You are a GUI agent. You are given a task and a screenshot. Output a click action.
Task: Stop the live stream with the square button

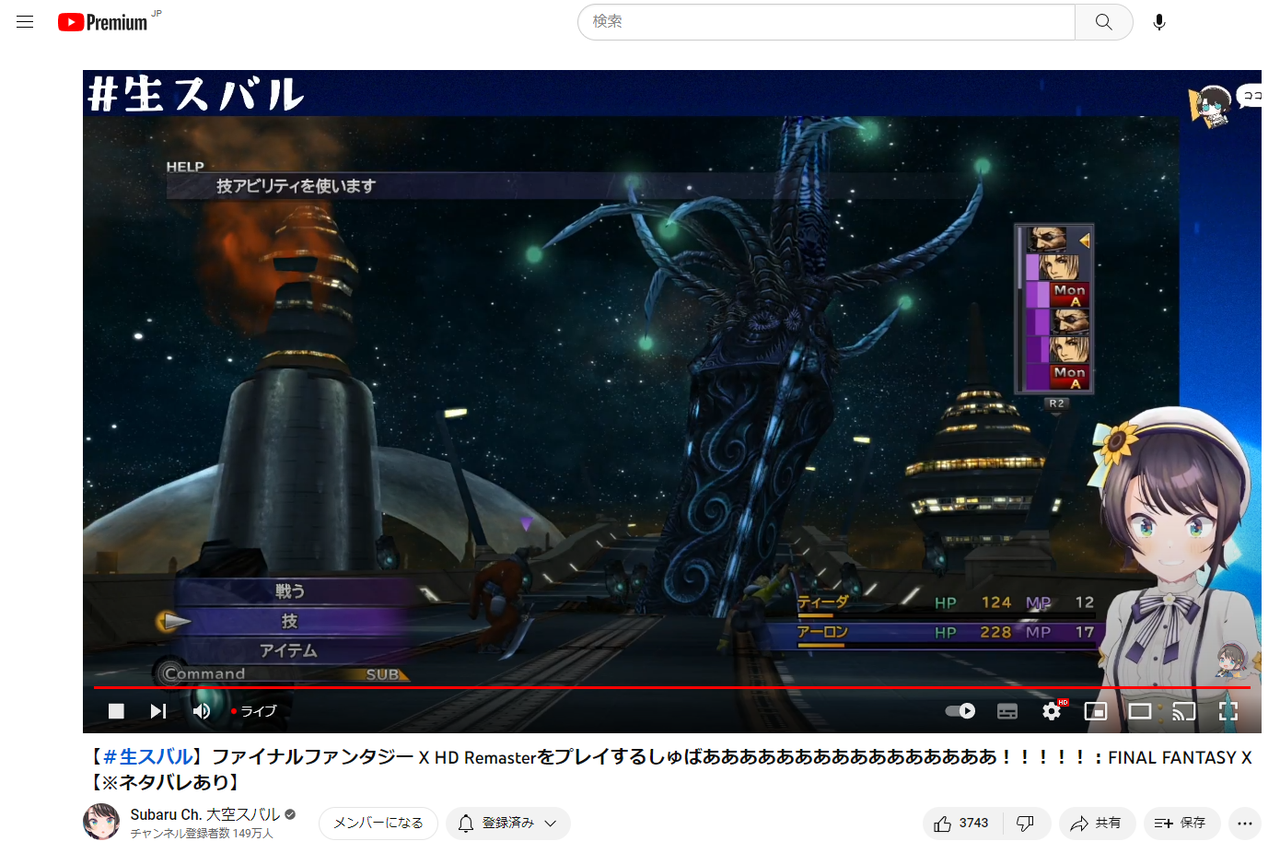[x=116, y=711]
